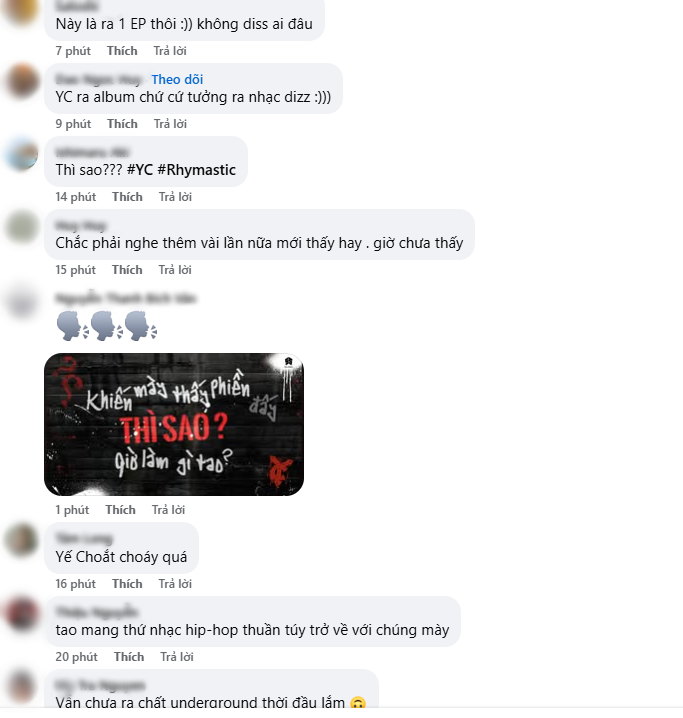
Task: Reply to the image comment from 1 phút
Action: [x=168, y=510]
